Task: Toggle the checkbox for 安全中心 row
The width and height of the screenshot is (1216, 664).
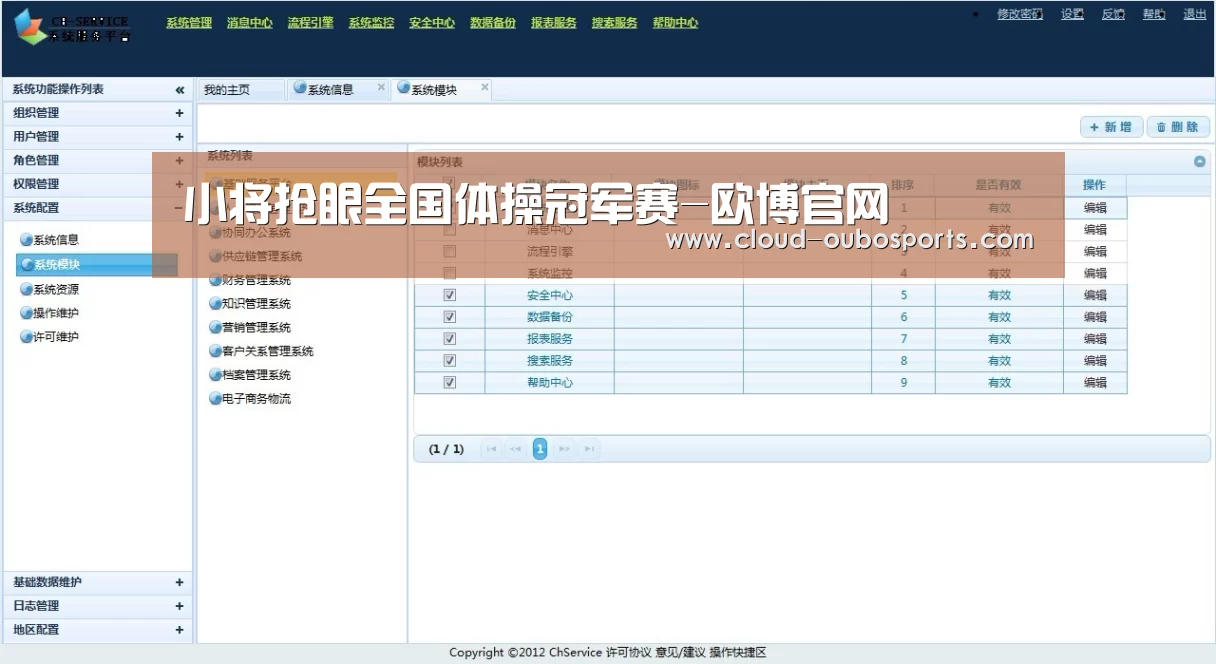Action: click(449, 295)
